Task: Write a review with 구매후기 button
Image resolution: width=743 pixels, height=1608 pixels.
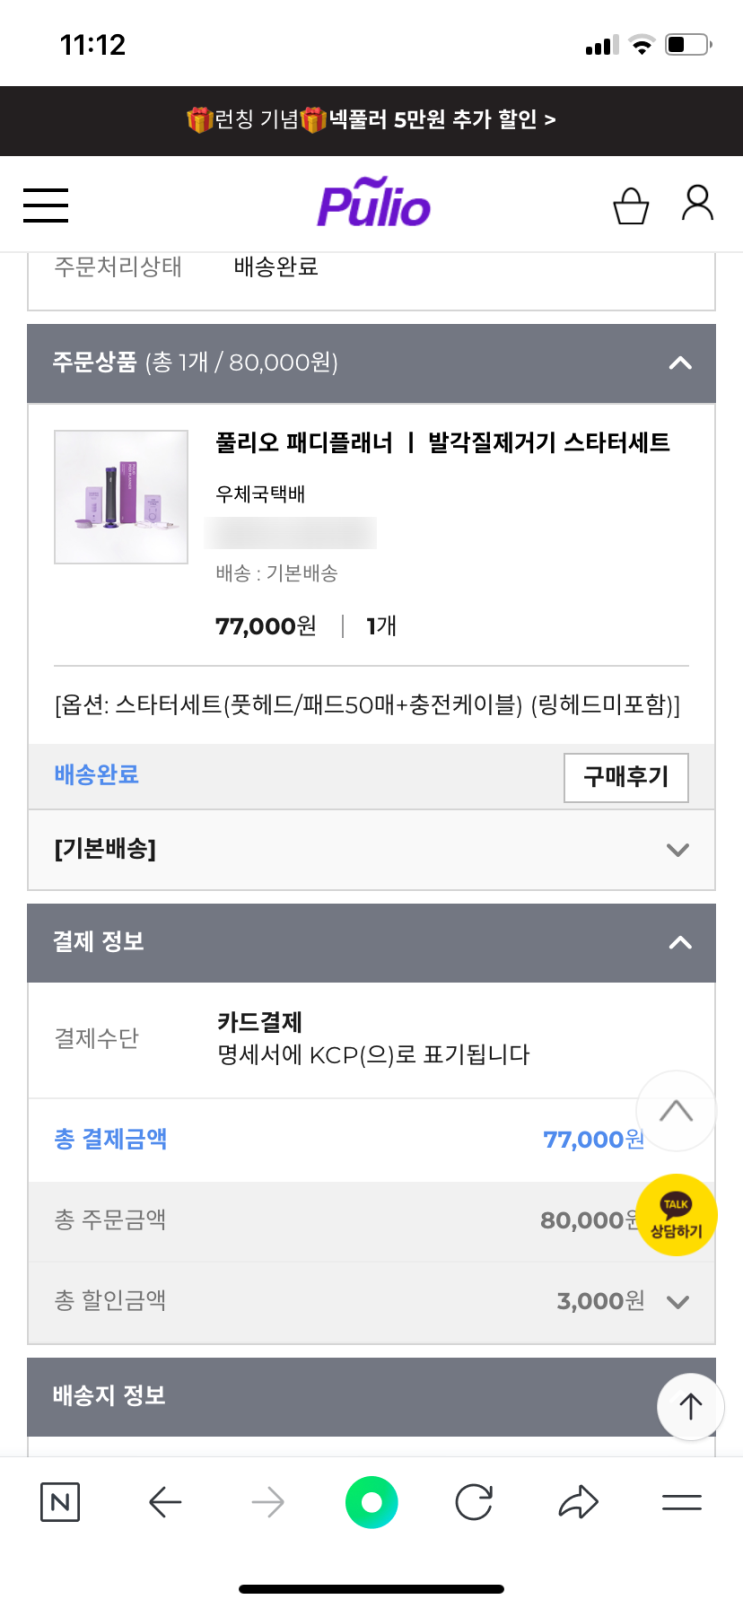Action: coord(626,777)
